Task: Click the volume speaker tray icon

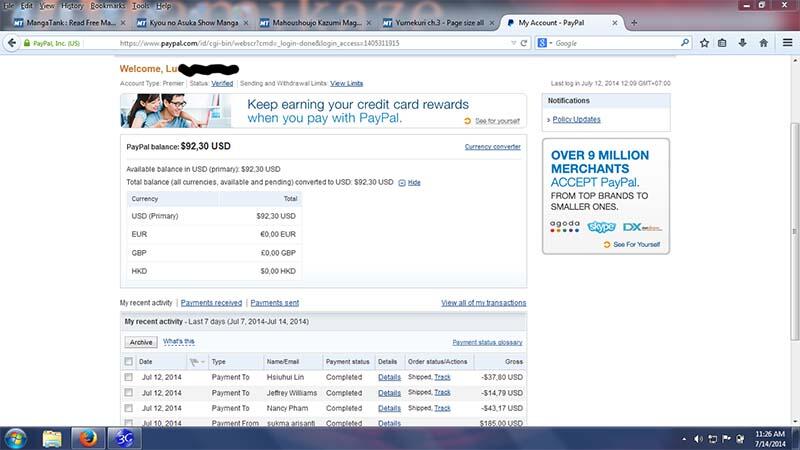Action: coord(698,439)
